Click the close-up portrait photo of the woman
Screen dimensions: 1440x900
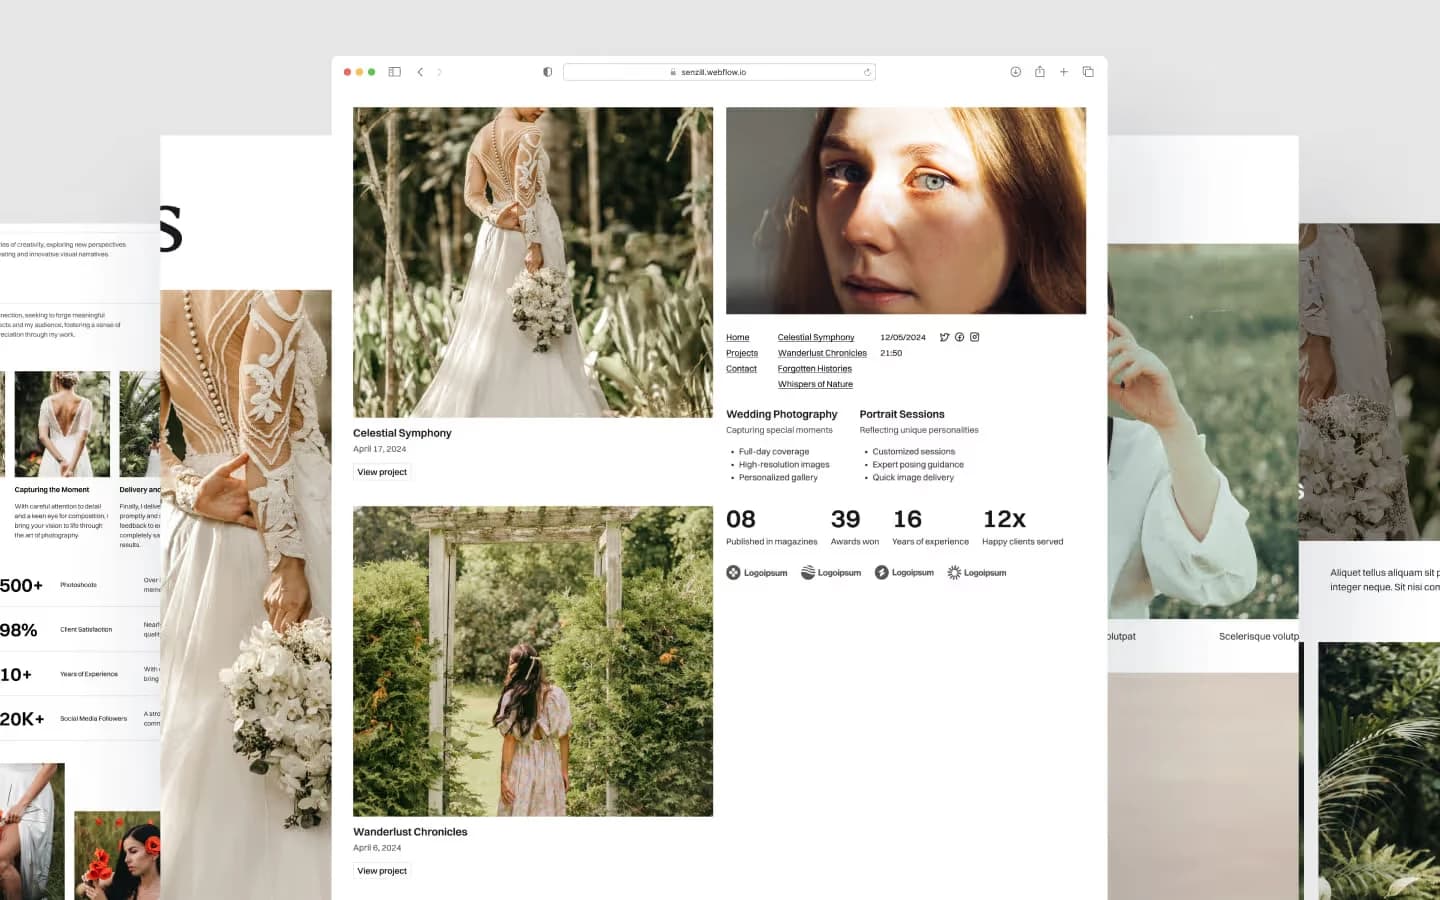pyautogui.click(x=906, y=210)
